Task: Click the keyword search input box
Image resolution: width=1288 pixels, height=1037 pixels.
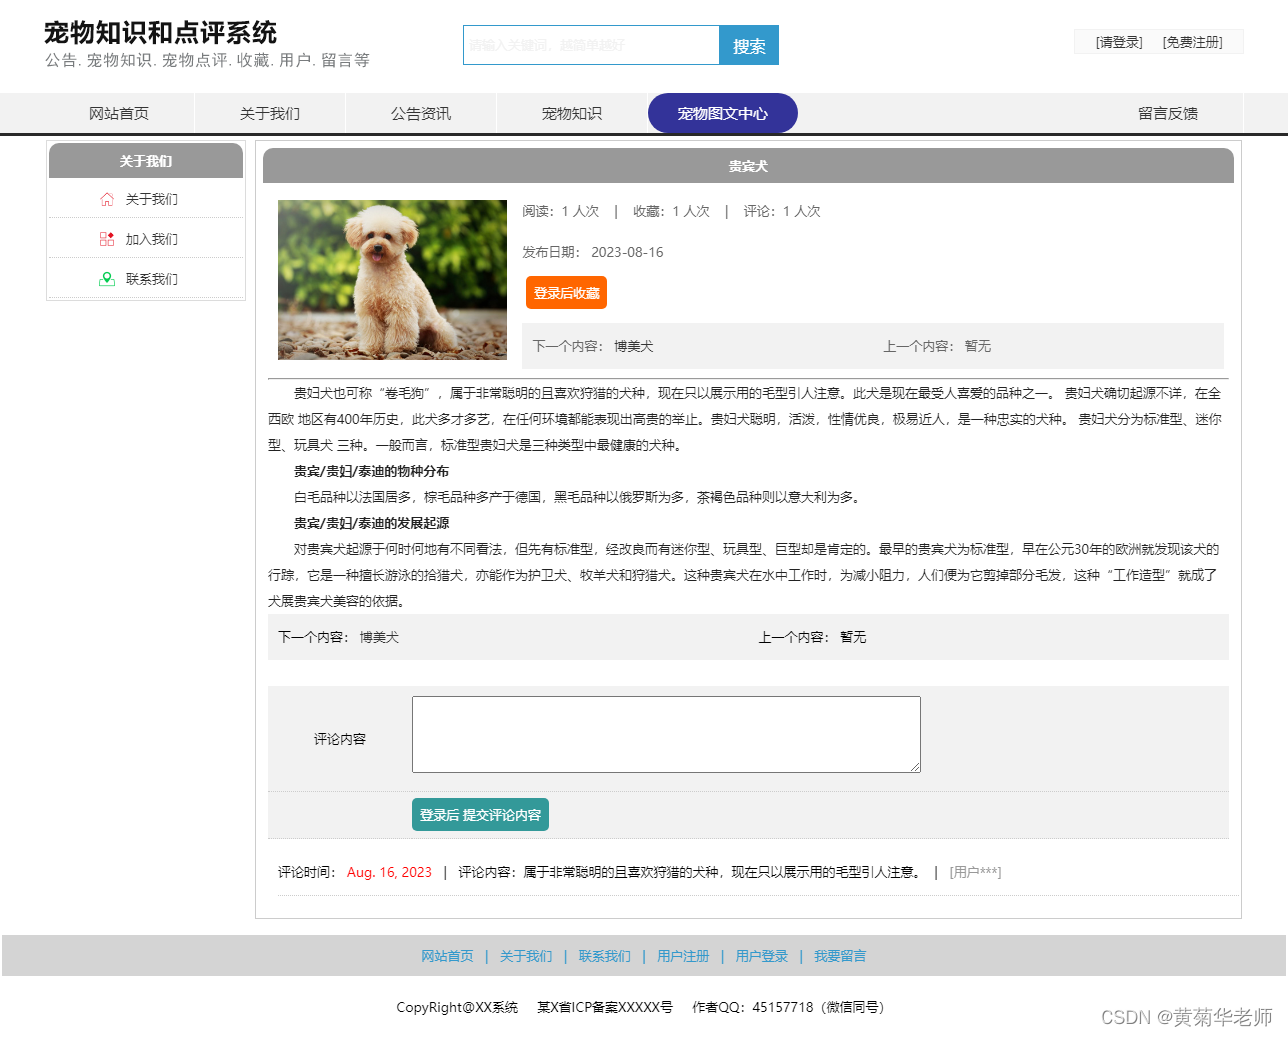Action: pos(590,45)
